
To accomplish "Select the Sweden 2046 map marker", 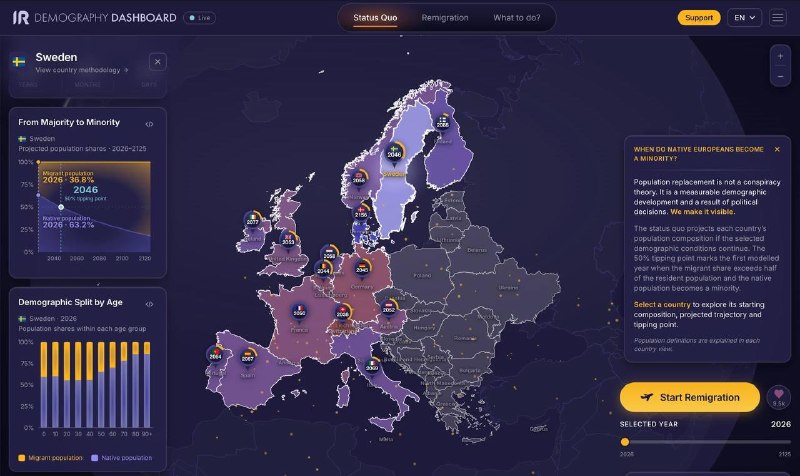I will [x=394, y=153].
